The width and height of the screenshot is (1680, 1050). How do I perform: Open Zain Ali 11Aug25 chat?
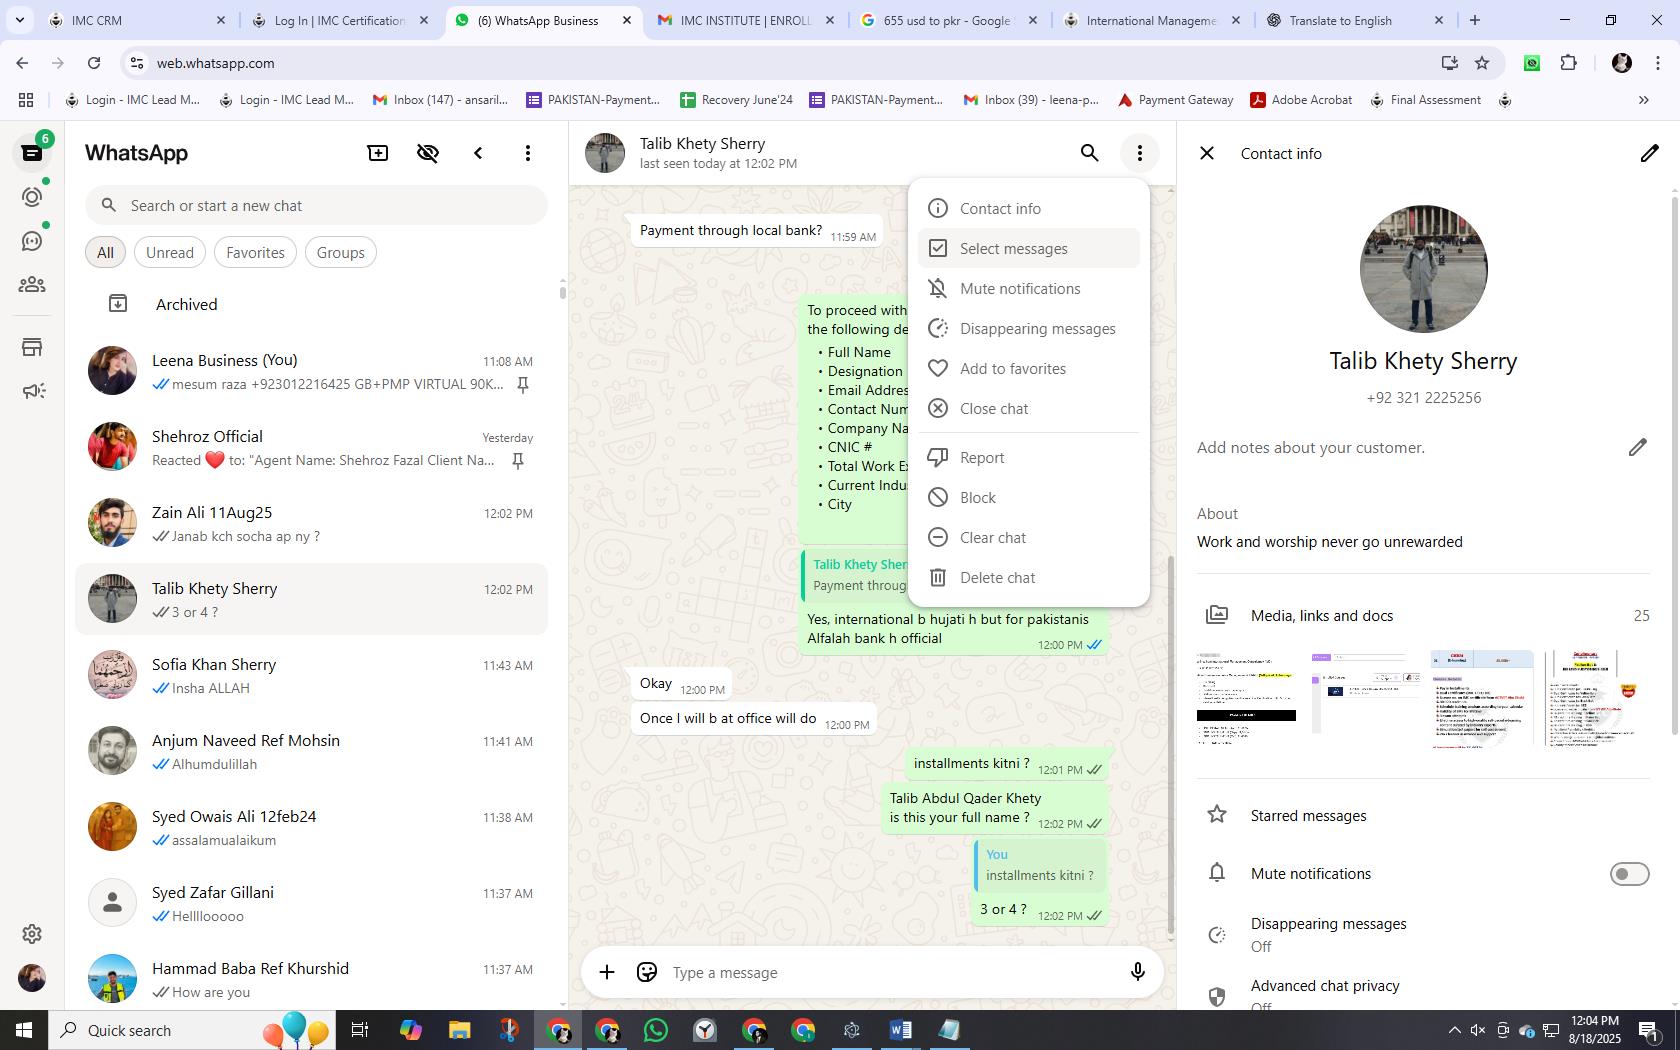312,523
